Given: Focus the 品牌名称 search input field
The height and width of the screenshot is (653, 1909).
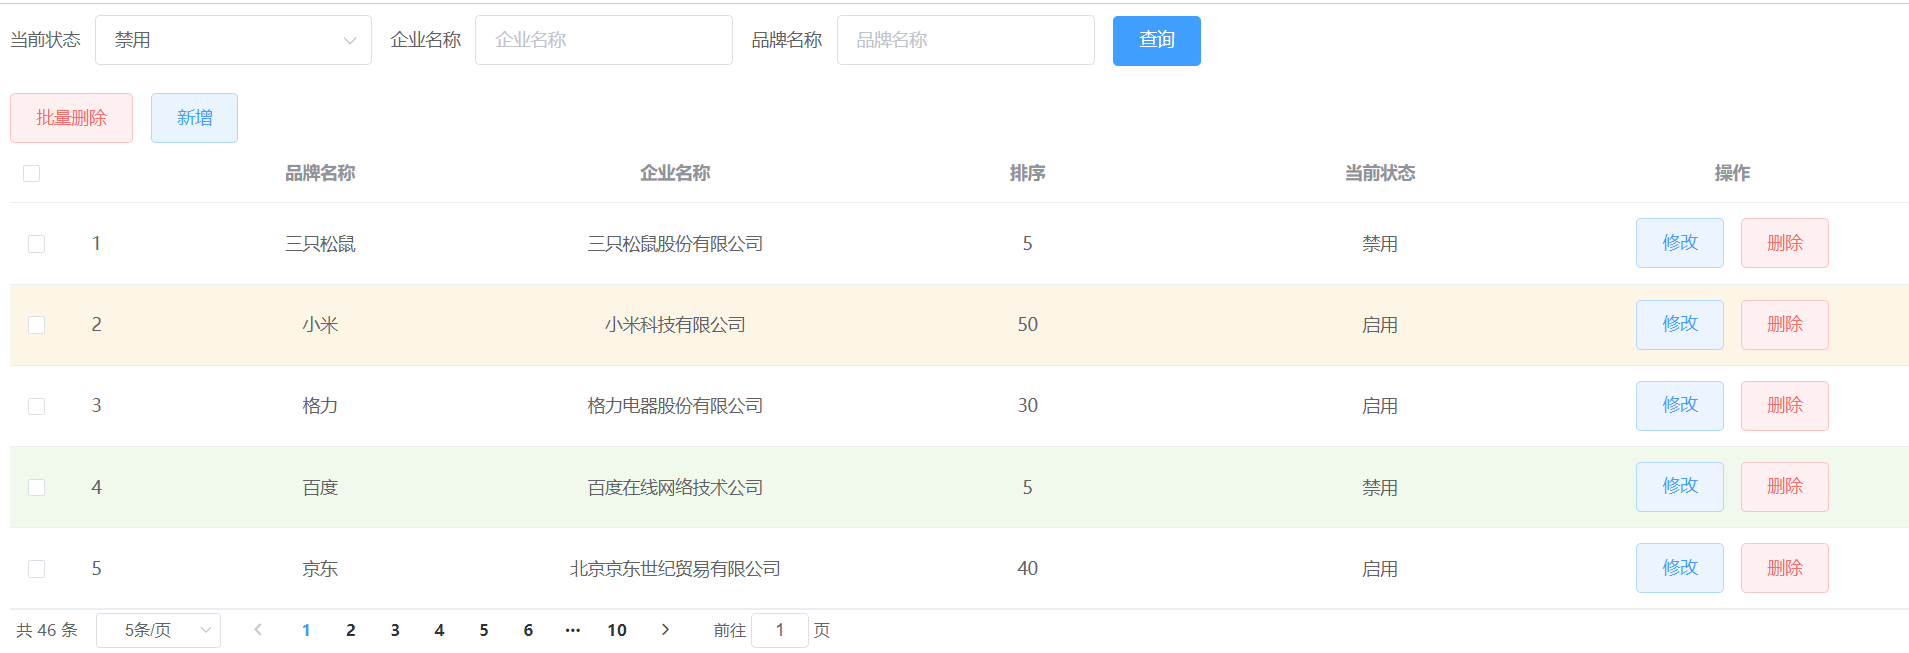Looking at the screenshot, I should tap(966, 40).
